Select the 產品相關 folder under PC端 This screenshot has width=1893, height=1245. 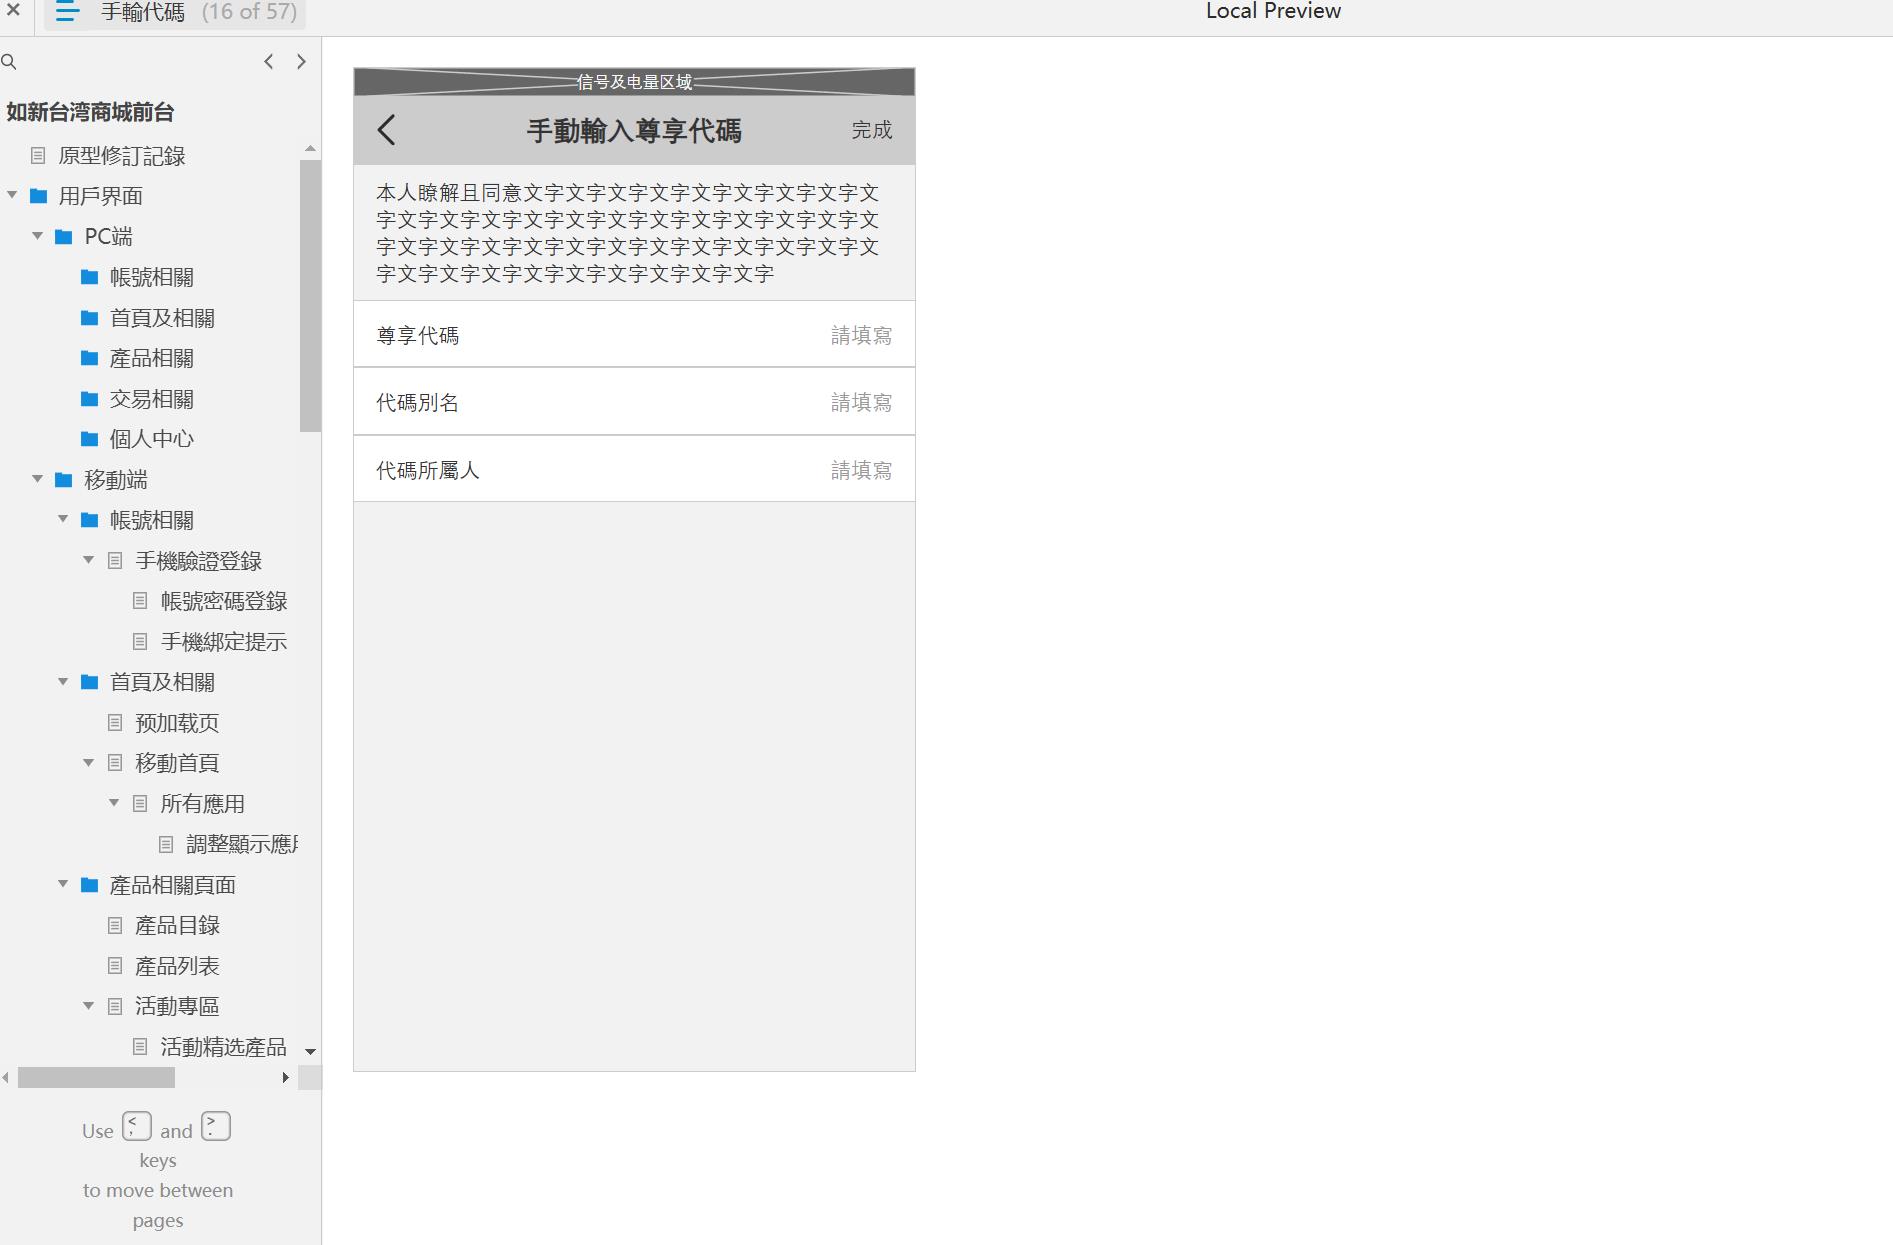(151, 358)
